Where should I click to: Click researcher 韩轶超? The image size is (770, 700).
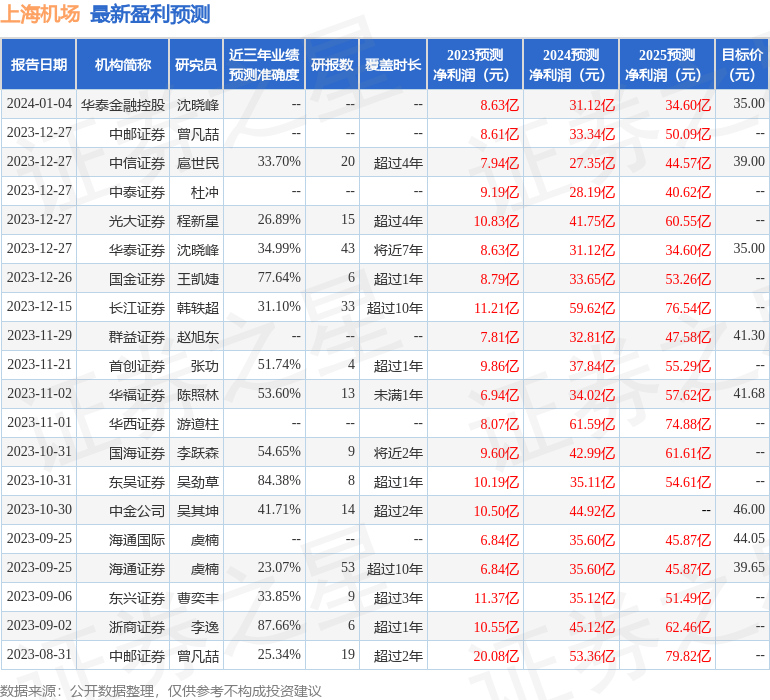coord(198,308)
